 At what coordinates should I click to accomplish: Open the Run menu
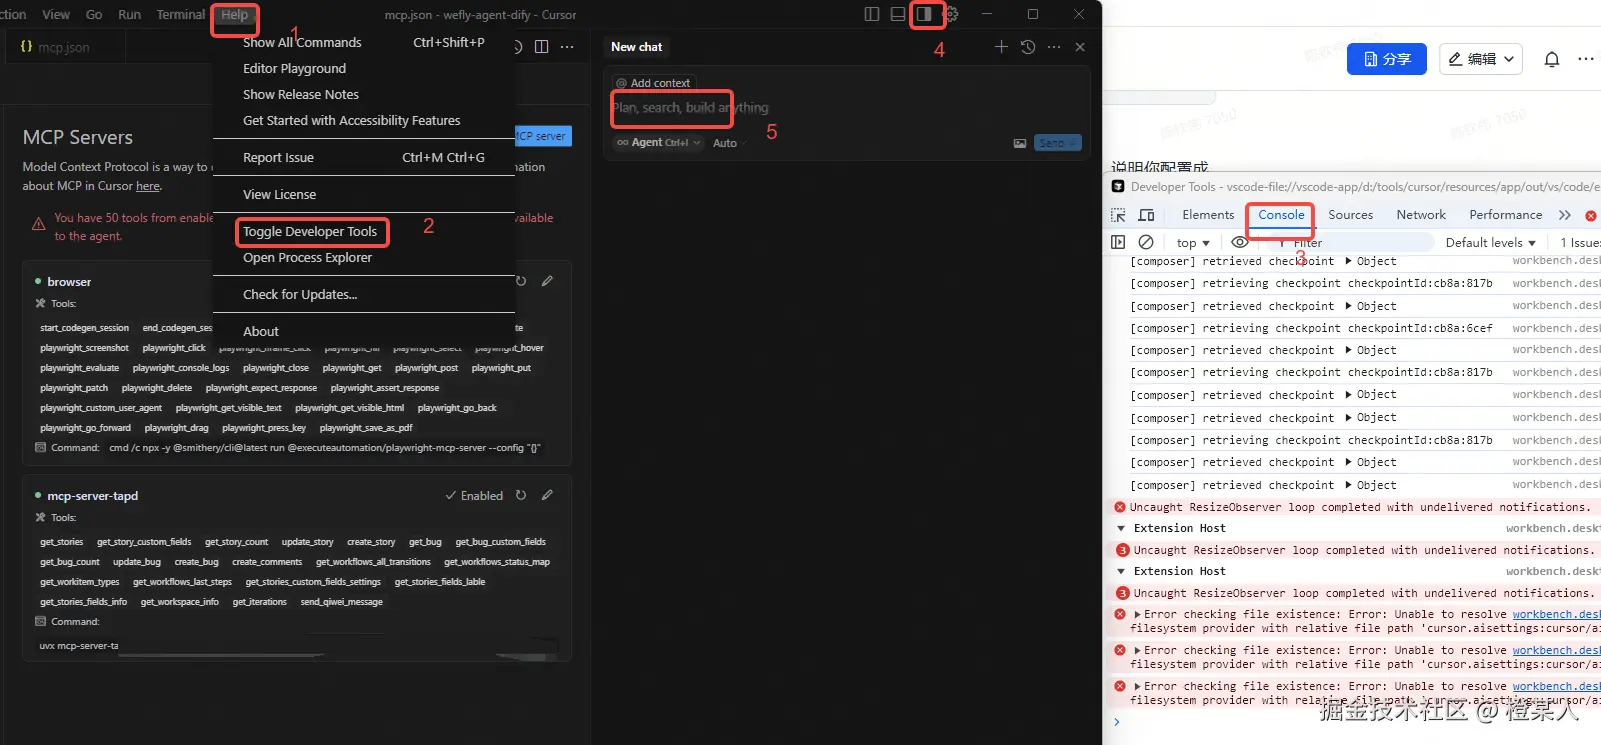130,15
